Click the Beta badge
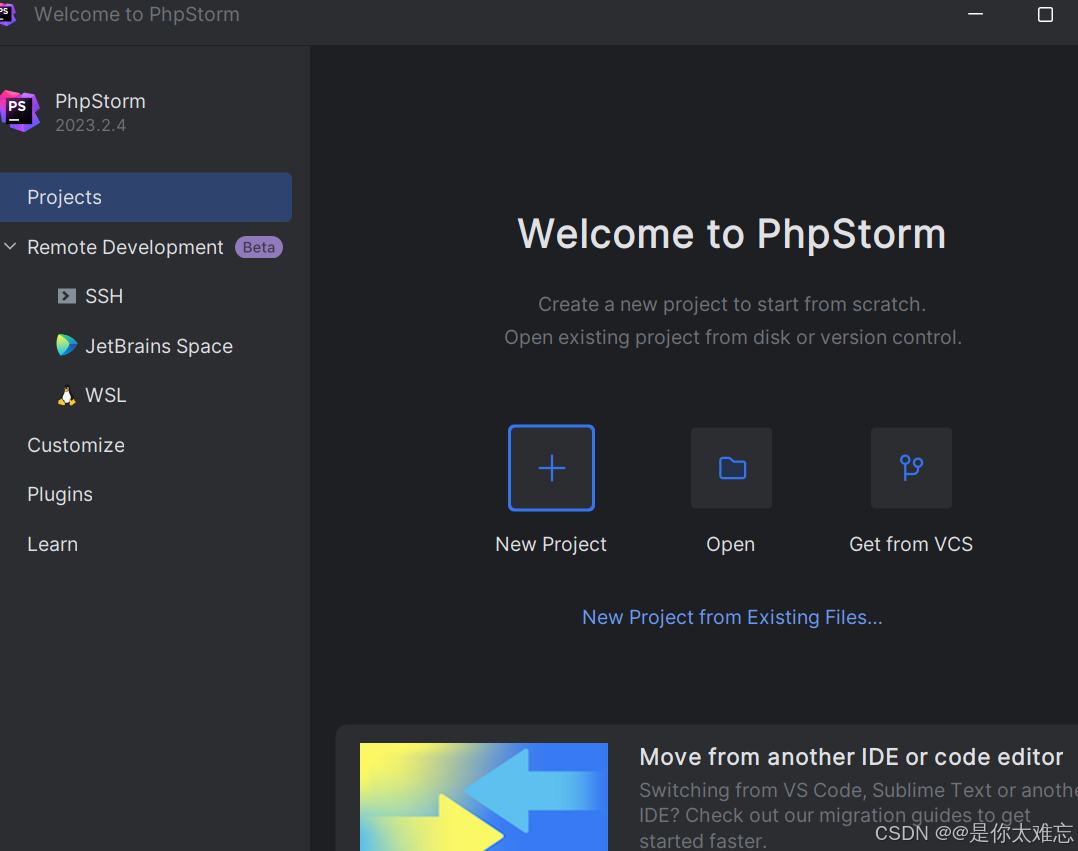The height and width of the screenshot is (851, 1078). [258, 247]
